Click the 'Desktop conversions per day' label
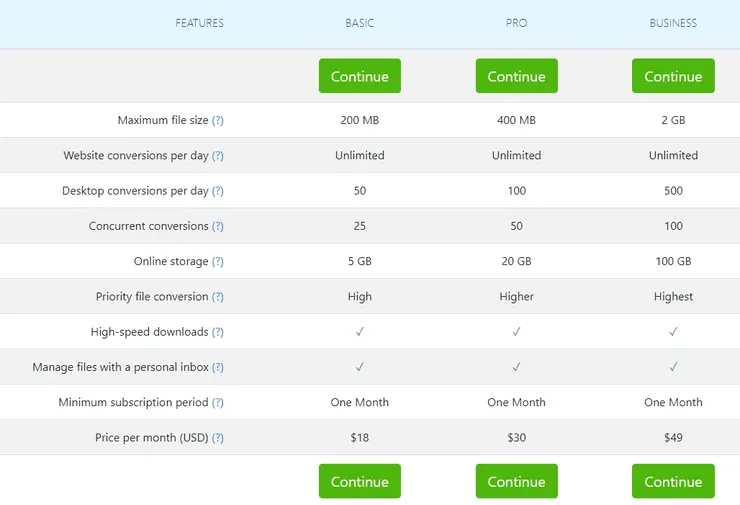 (x=135, y=191)
